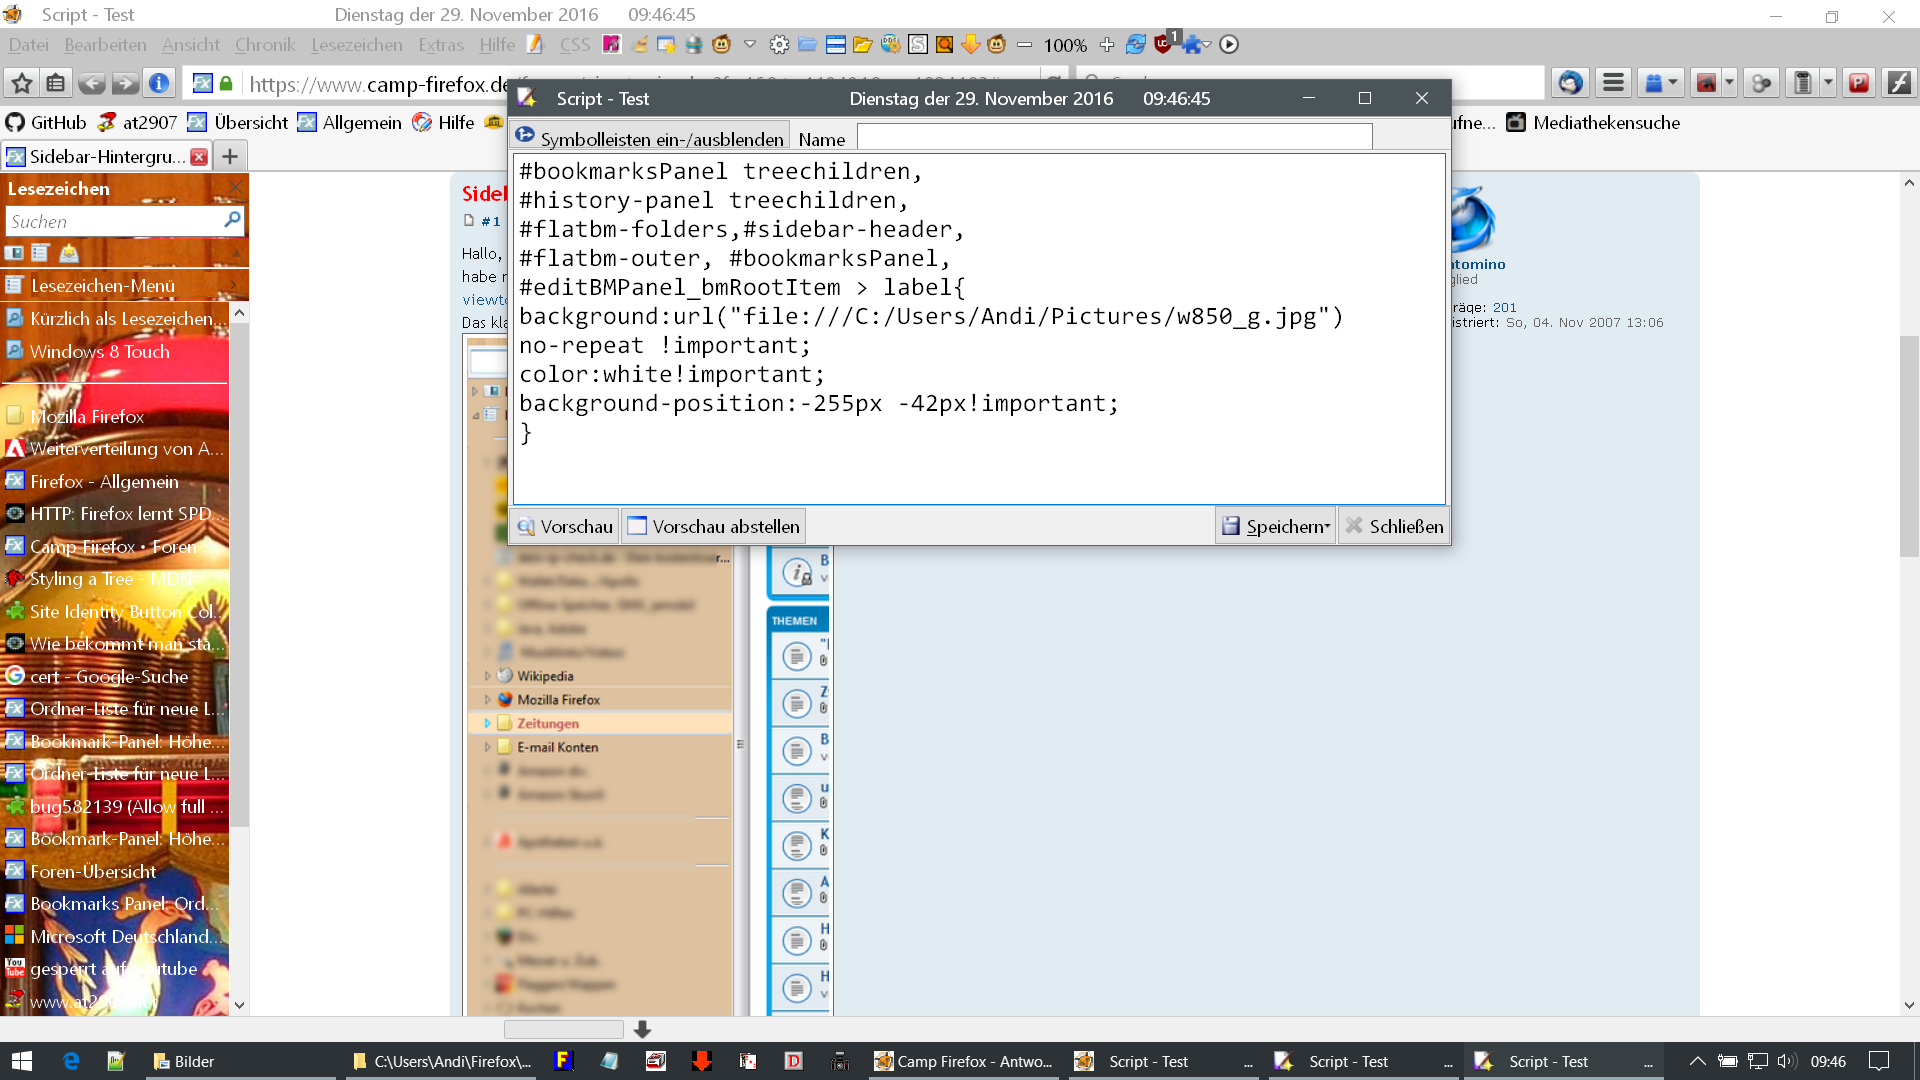Viewport: 1920px width, 1080px height.
Task: Click the hamburger menu icon
Action: 1613,83
